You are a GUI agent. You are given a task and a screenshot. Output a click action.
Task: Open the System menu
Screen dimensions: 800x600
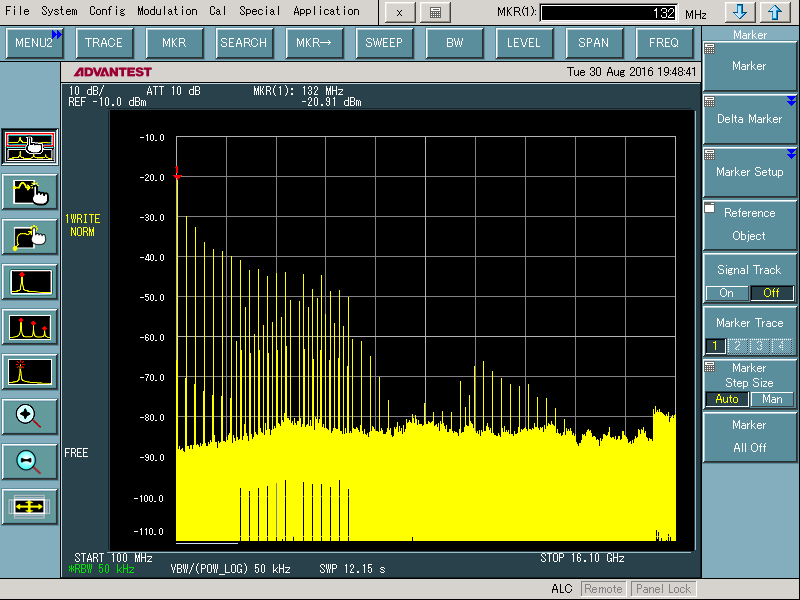coord(59,11)
